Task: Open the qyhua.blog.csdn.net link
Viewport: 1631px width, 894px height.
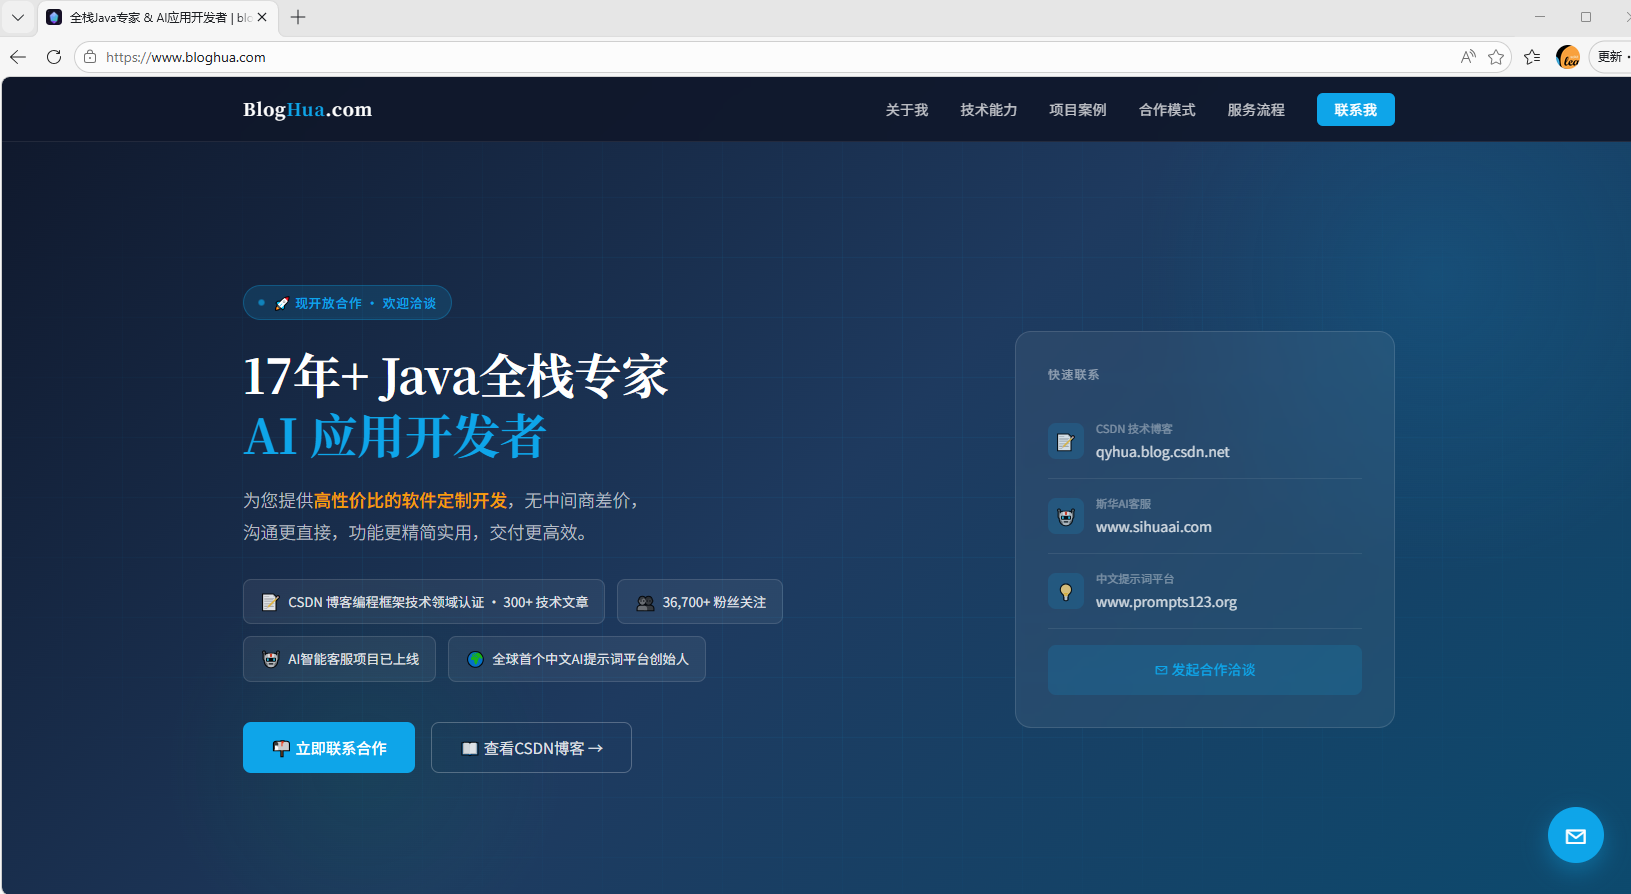Action: (x=1162, y=452)
